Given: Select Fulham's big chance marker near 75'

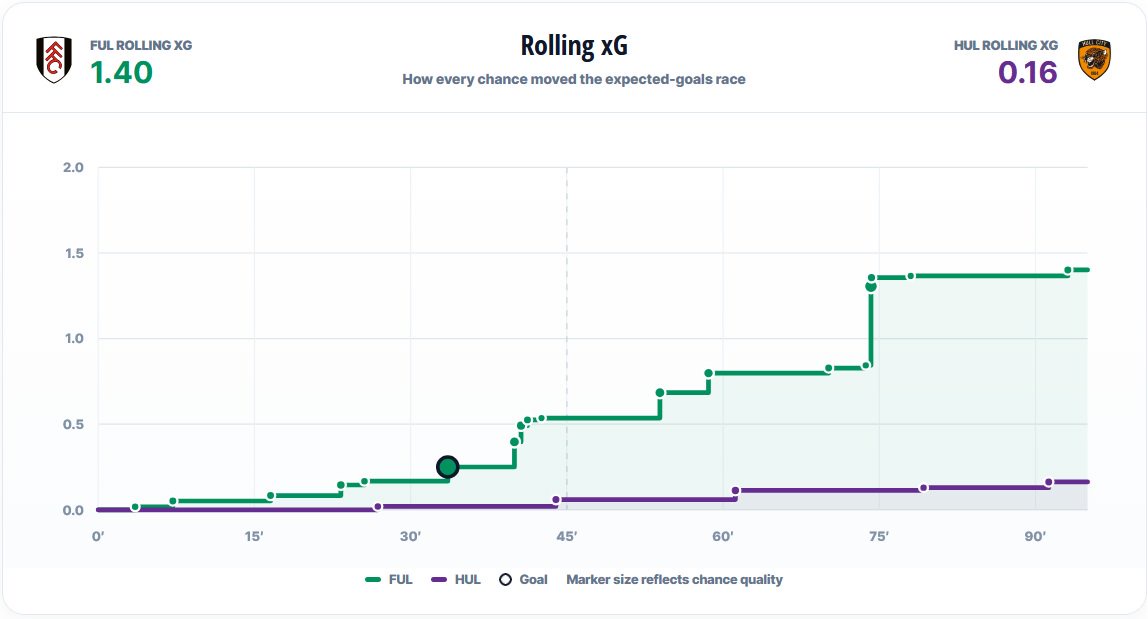Looking at the screenshot, I should tap(871, 286).
